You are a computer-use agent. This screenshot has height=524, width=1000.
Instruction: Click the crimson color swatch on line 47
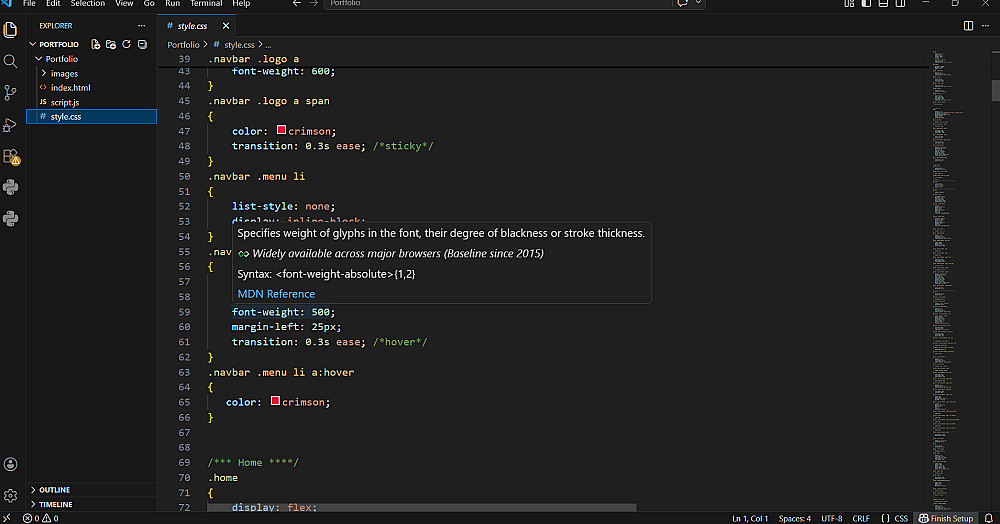point(281,131)
